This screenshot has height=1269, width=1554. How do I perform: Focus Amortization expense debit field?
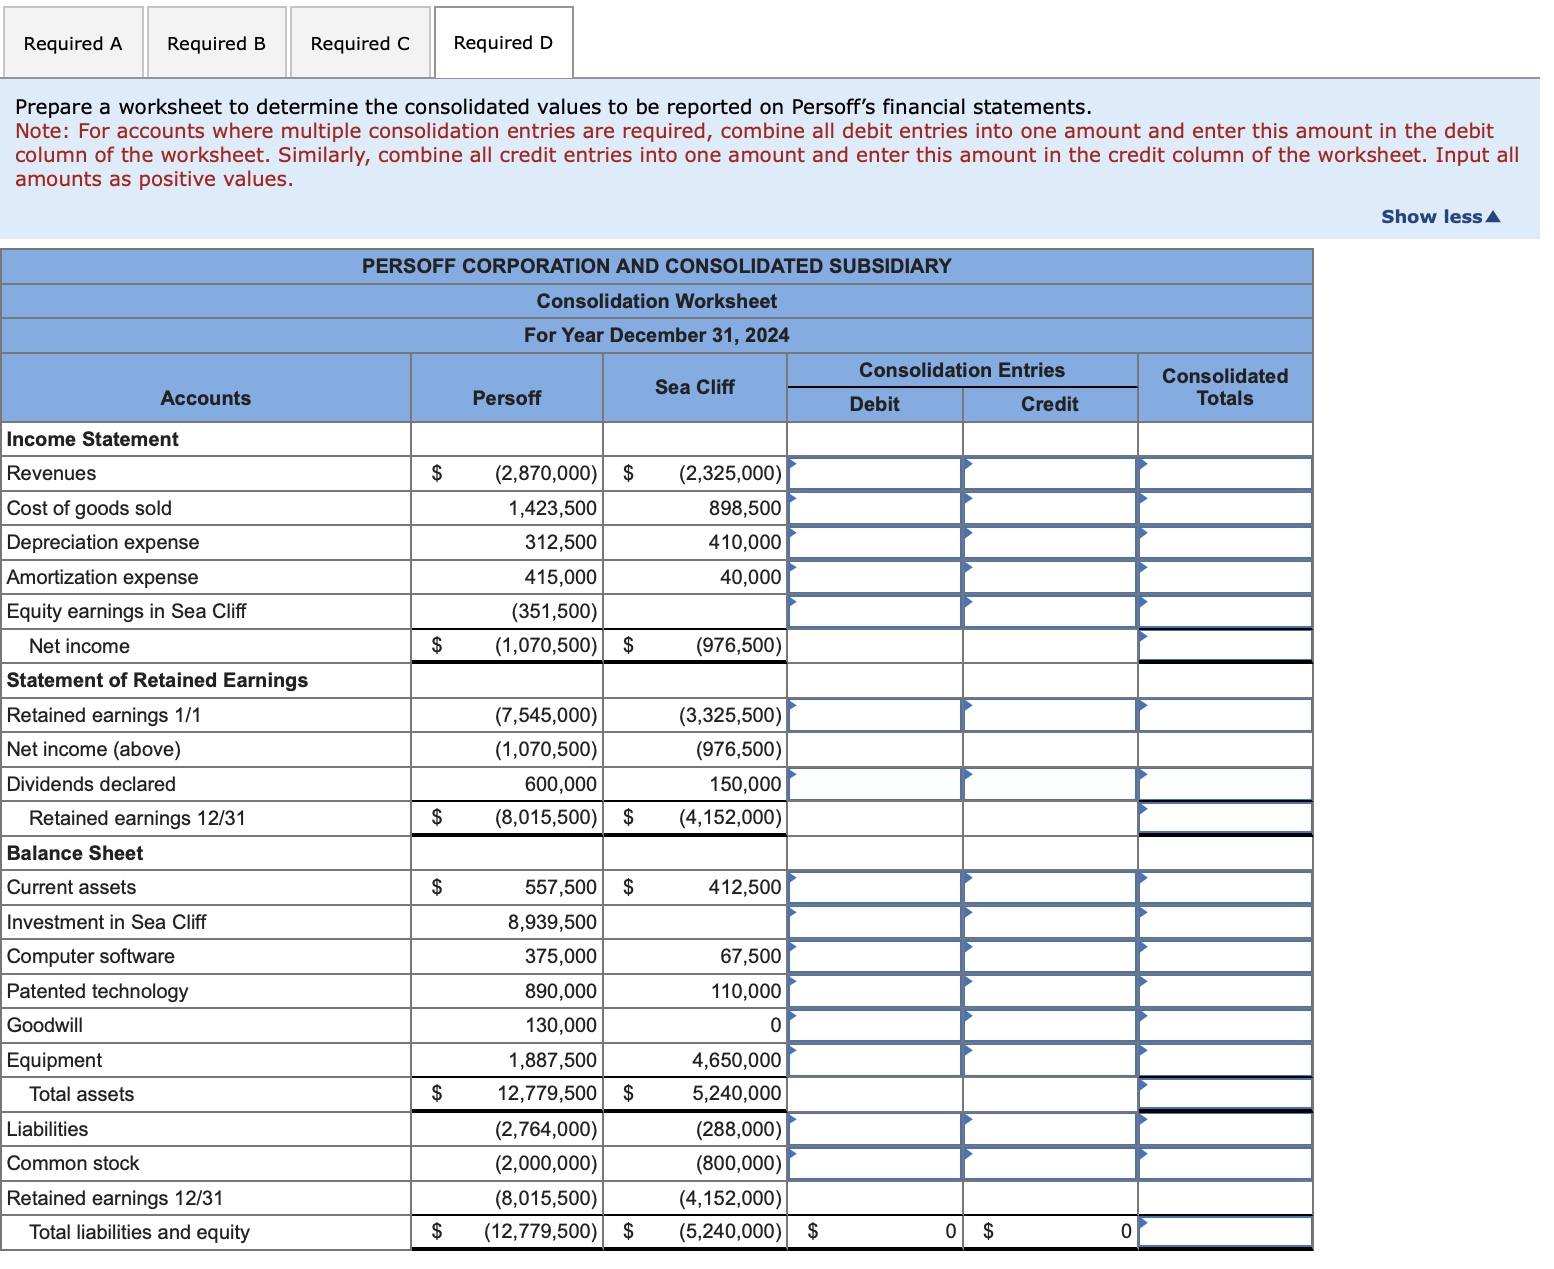[875, 577]
